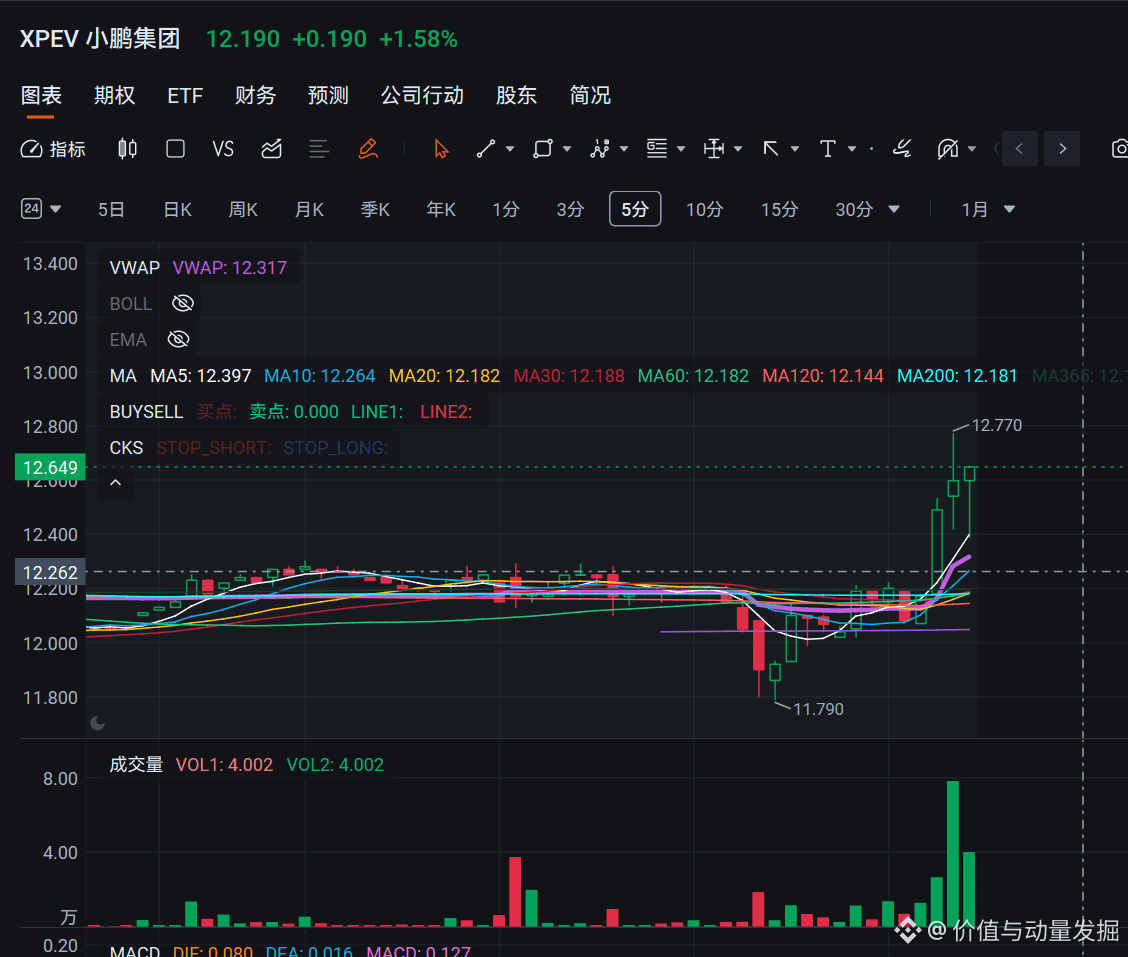Click the 成交量 volume label
This screenshot has height=957, width=1128.
pyautogui.click(x=136, y=764)
